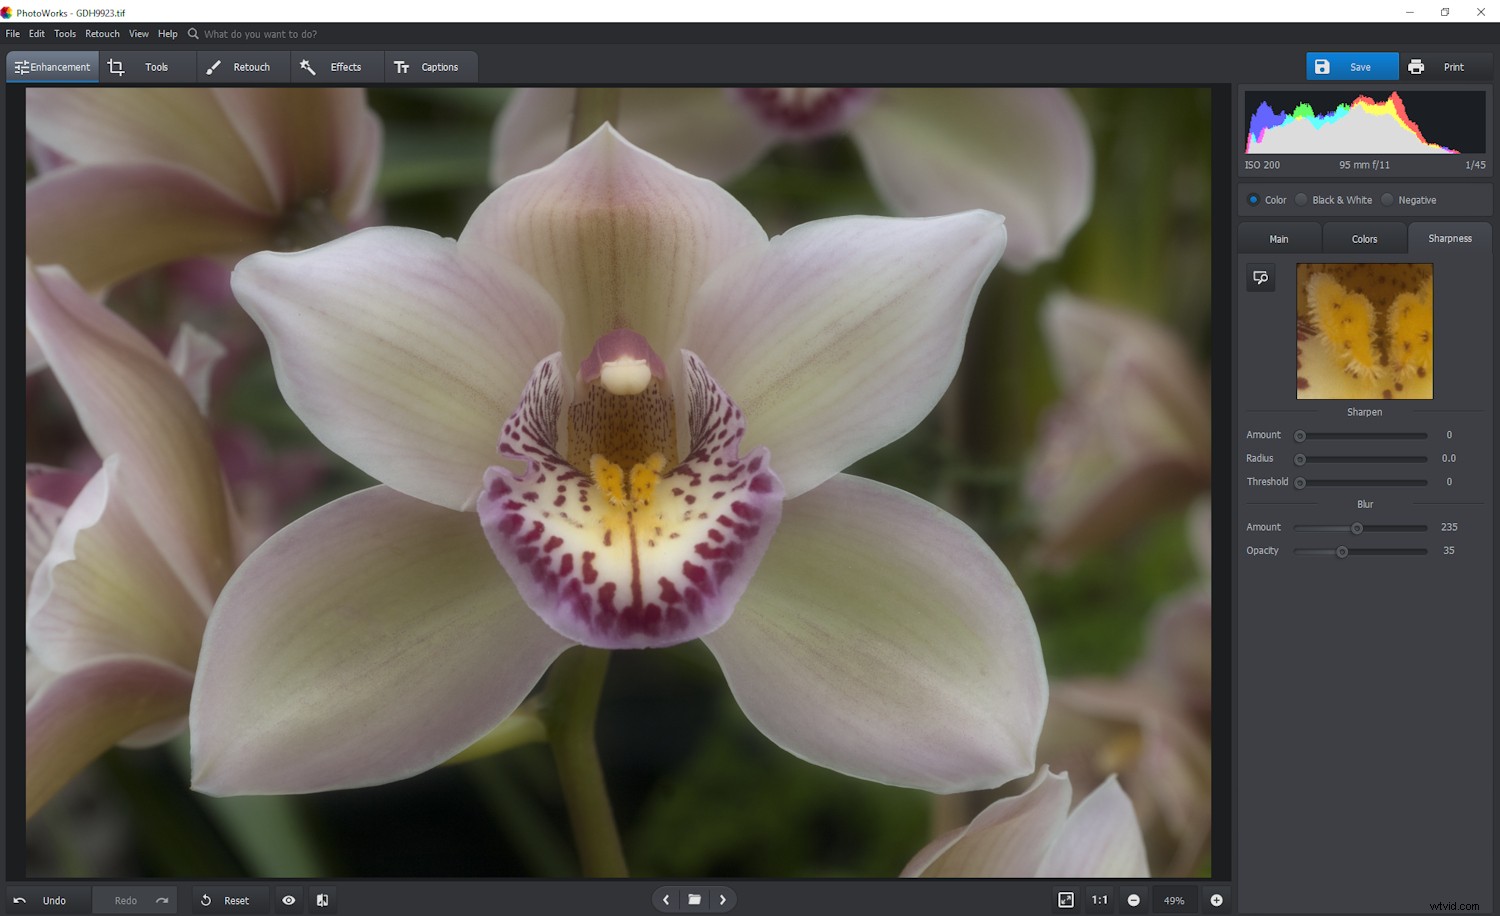1500x916 pixels.
Task: Click the preview magnifier icon beside Sharpen thumbnail
Action: pos(1260,277)
